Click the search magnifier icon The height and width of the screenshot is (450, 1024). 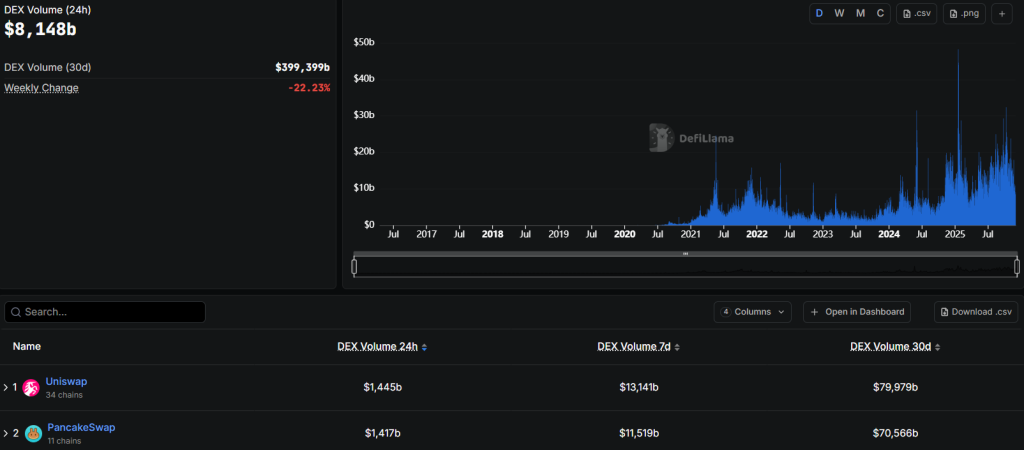[x=16, y=312]
